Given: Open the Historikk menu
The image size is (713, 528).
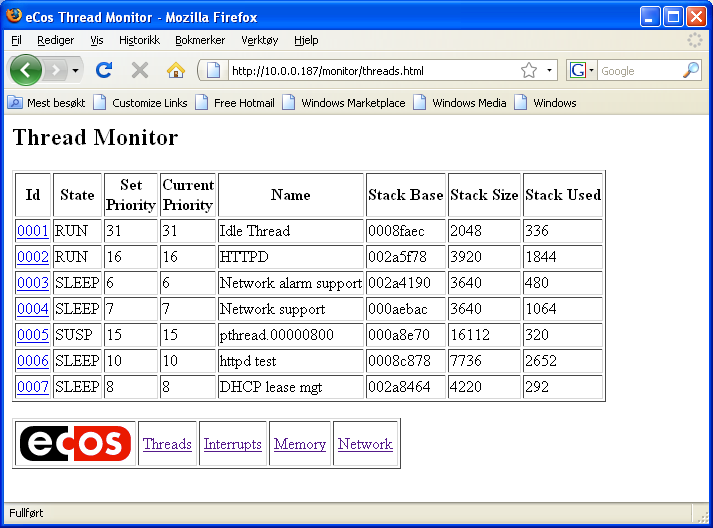Looking at the screenshot, I should pyautogui.click(x=139, y=40).
